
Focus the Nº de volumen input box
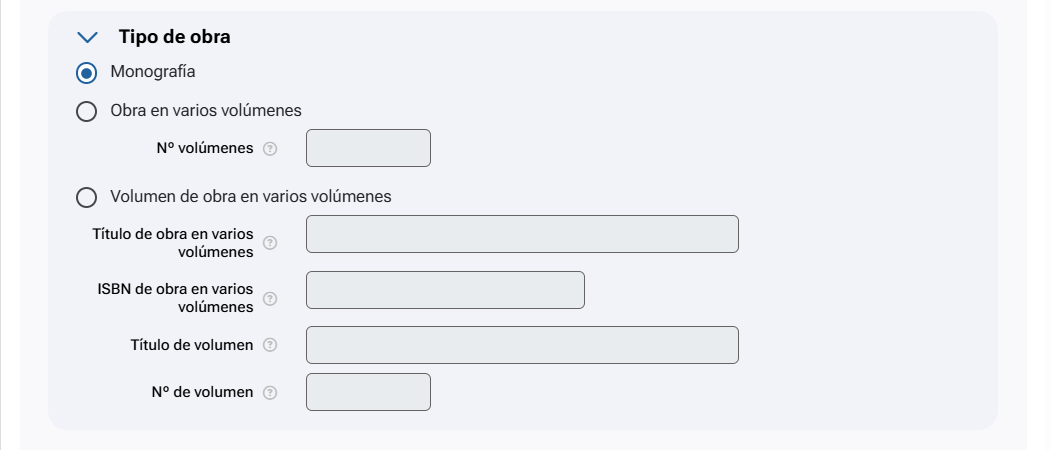click(368, 392)
